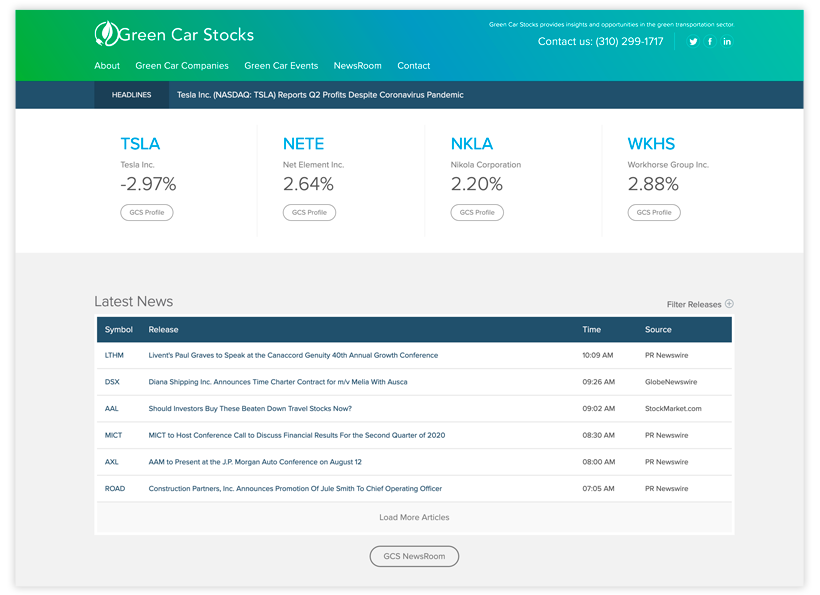Viewport: 820px width, 595px height.
Task: Select the MICT symbol
Action: tap(113, 435)
